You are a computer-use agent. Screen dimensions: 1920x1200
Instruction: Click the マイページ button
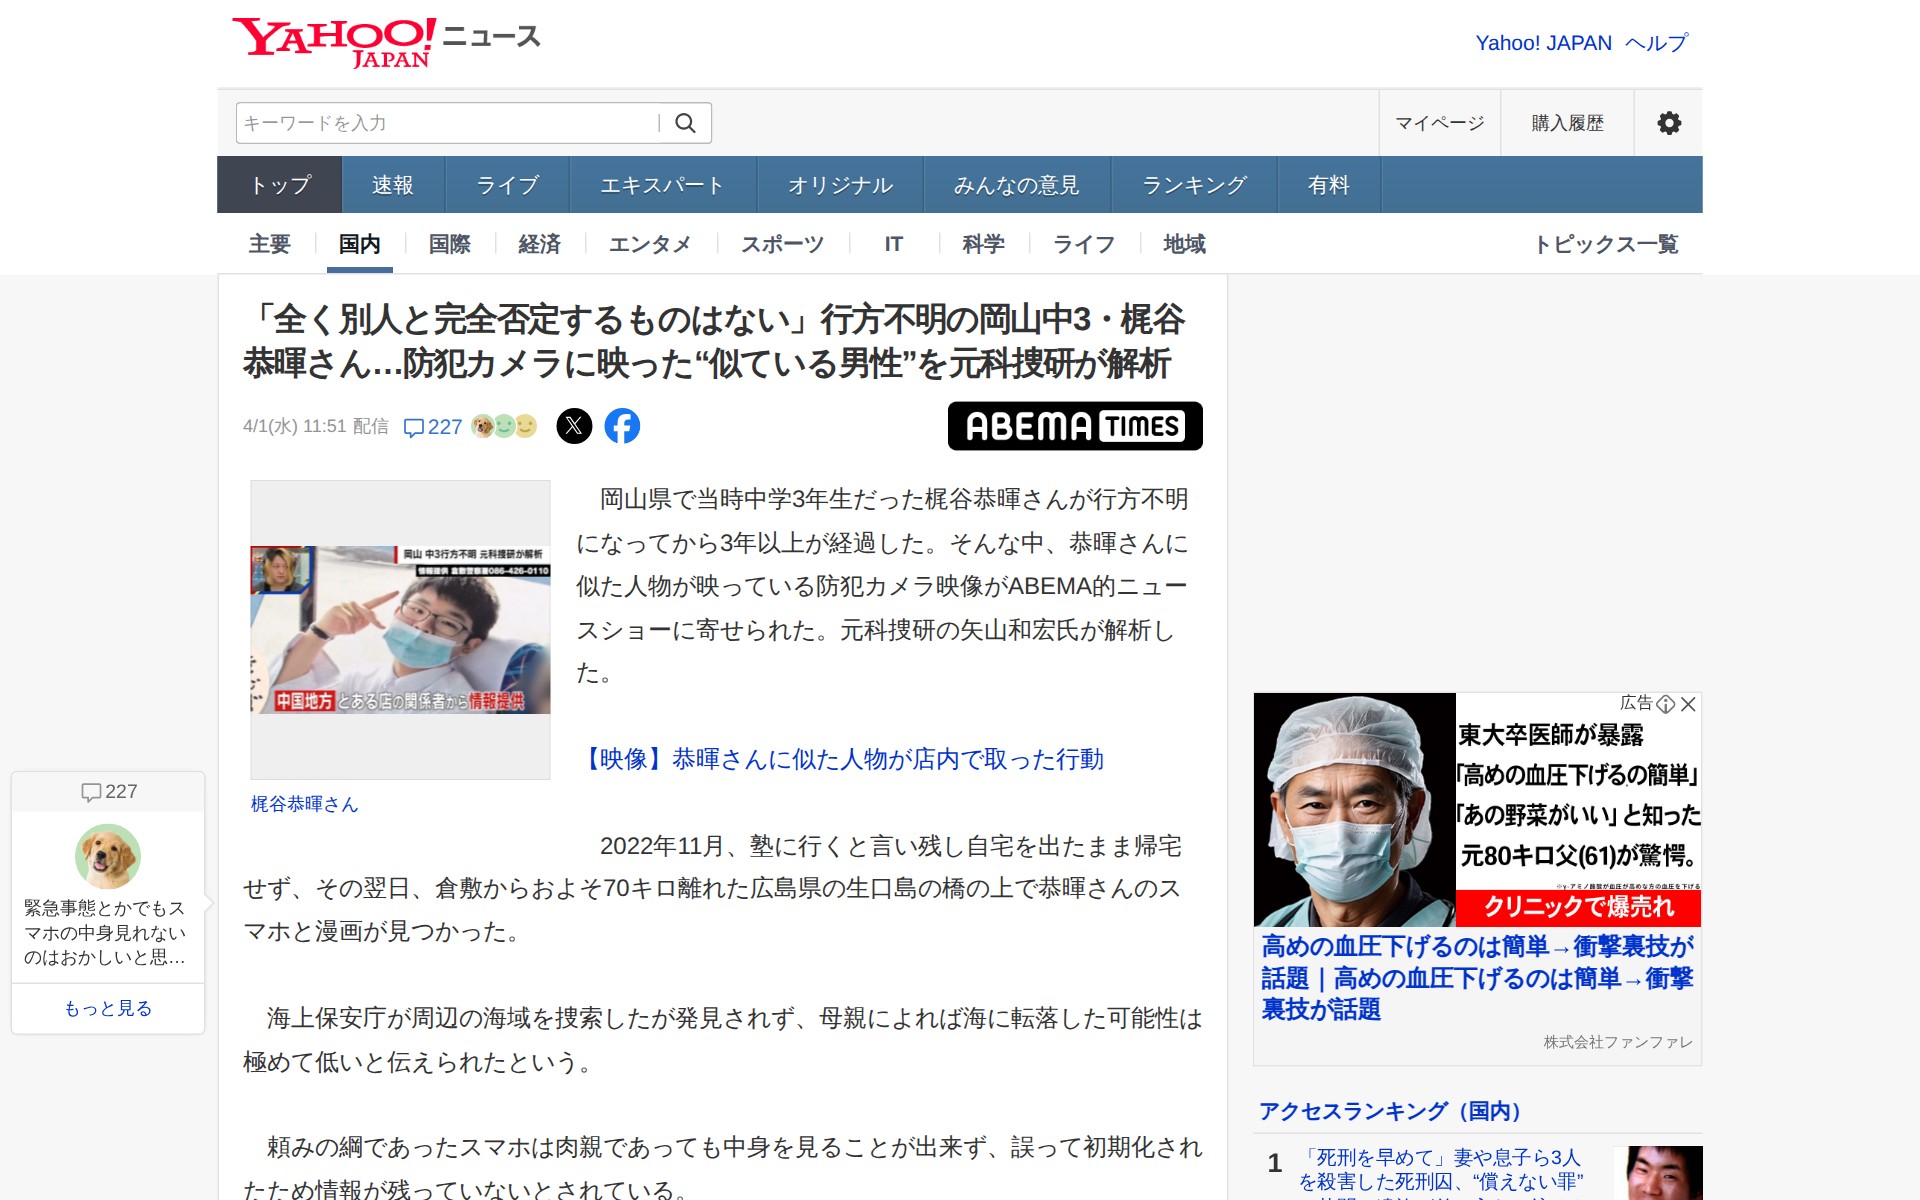pyautogui.click(x=1439, y=123)
